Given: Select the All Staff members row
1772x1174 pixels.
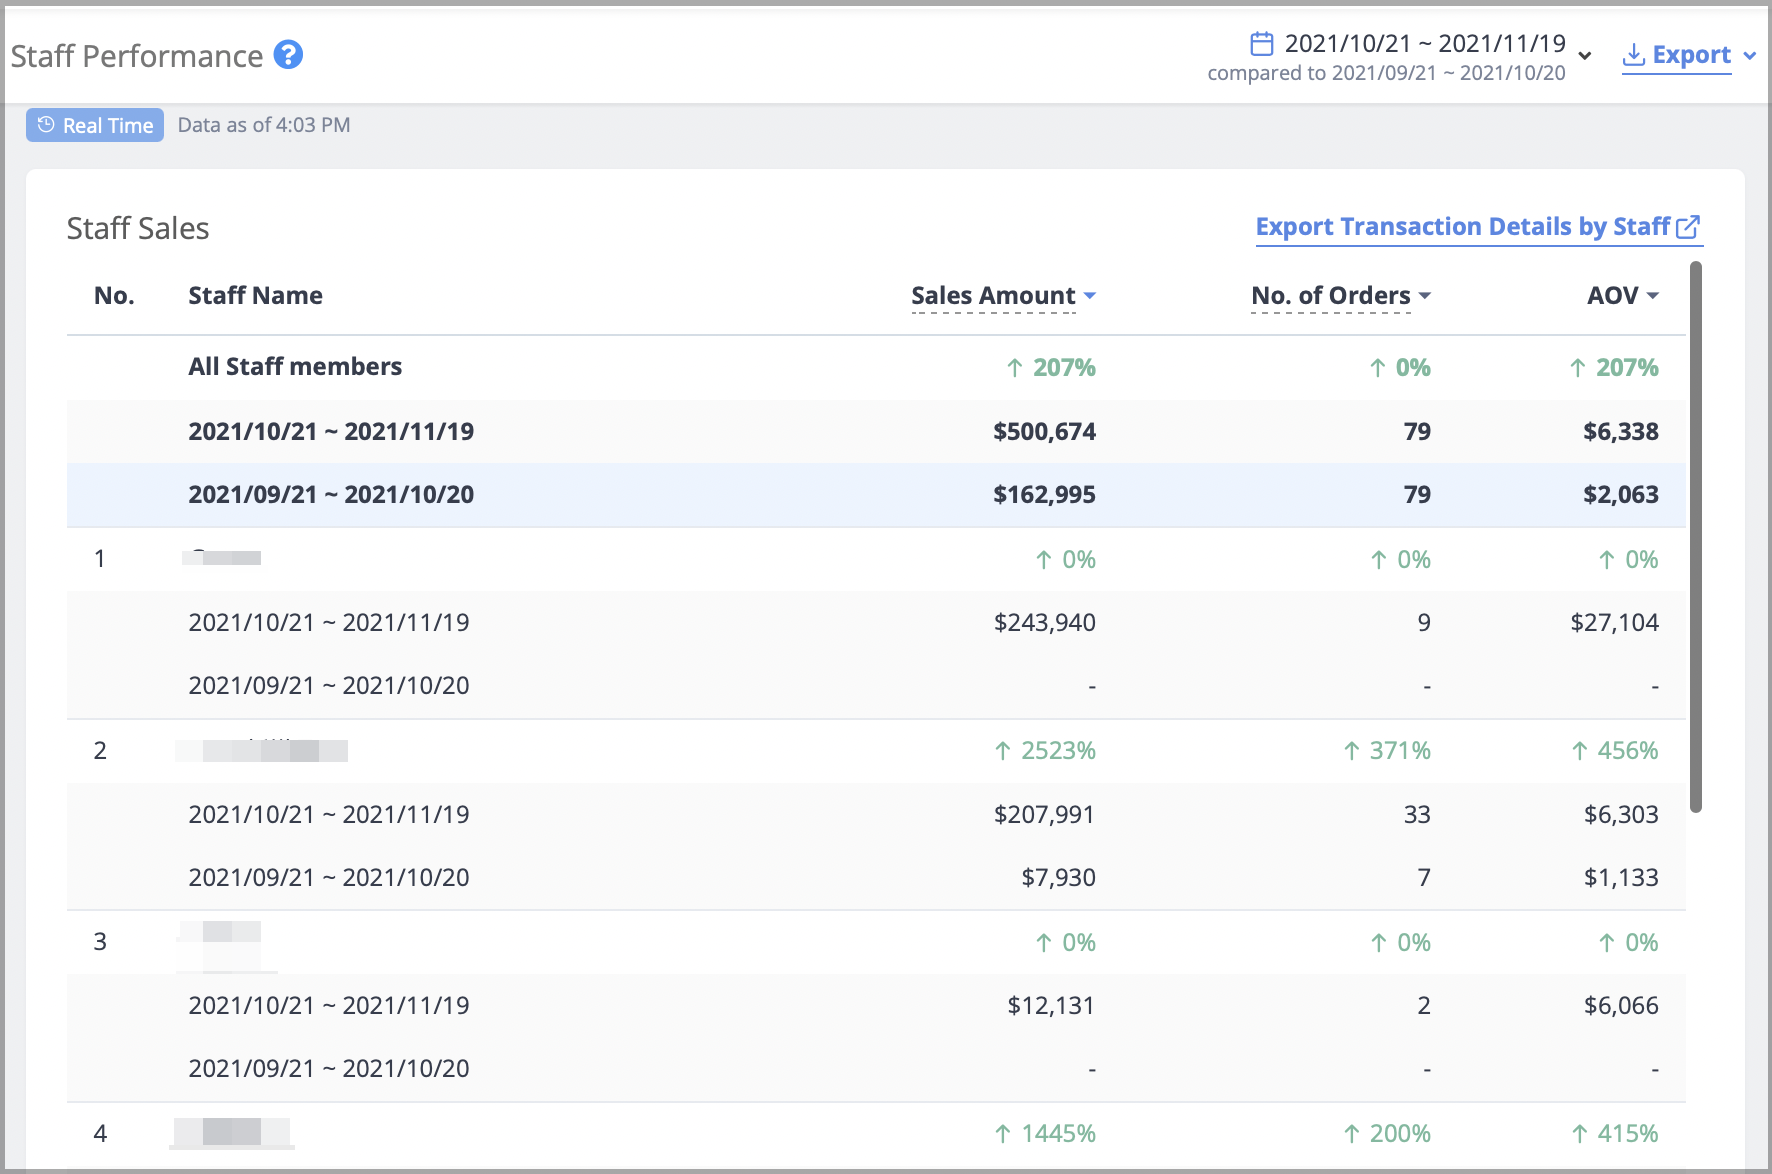Looking at the screenshot, I should (876, 367).
